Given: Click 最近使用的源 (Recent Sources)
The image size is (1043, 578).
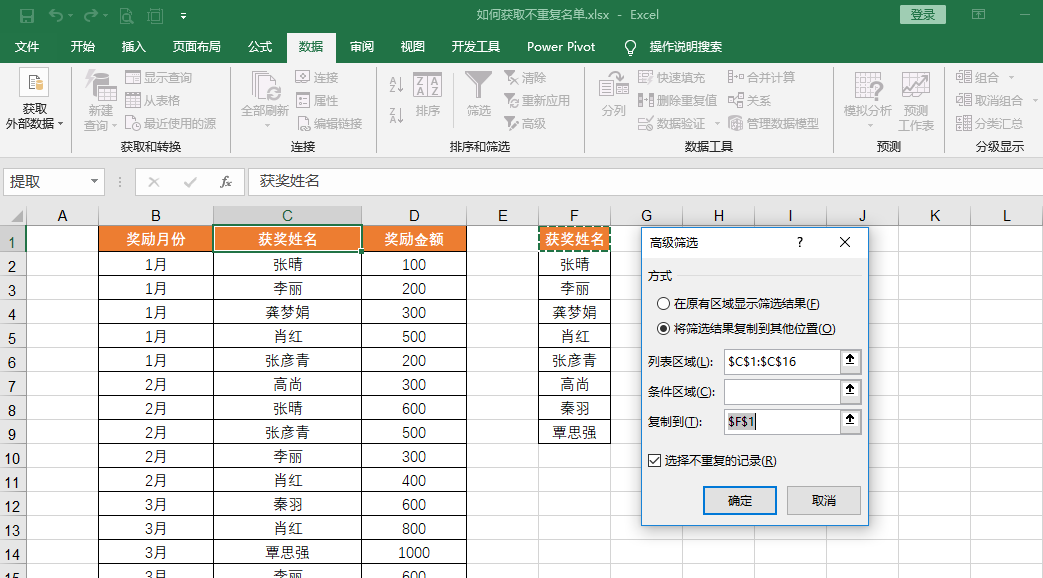Looking at the screenshot, I should [171, 124].
